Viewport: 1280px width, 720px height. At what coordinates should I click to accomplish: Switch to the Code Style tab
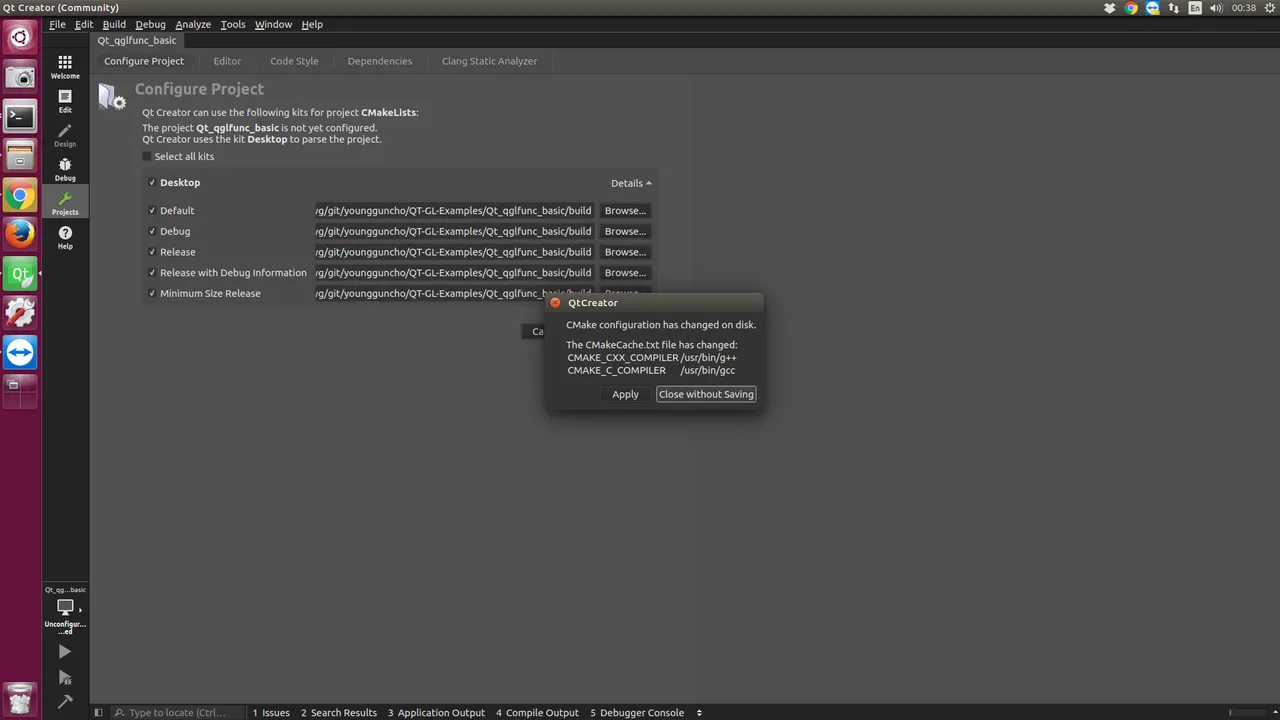pos(294,61)
